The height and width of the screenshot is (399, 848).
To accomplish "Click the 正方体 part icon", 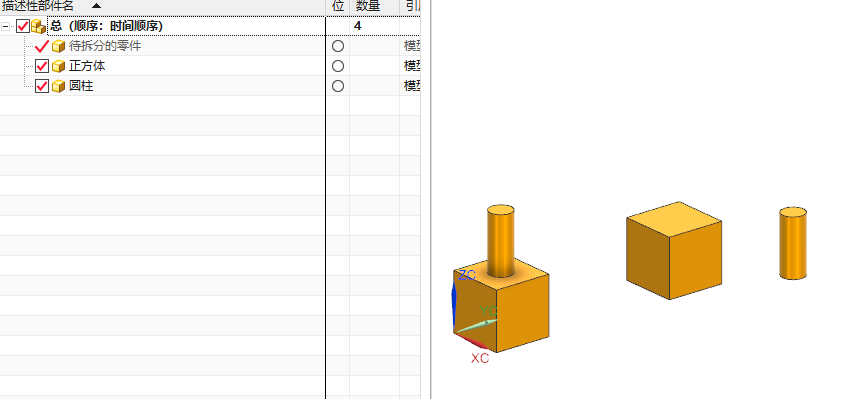I will point(58,66).
